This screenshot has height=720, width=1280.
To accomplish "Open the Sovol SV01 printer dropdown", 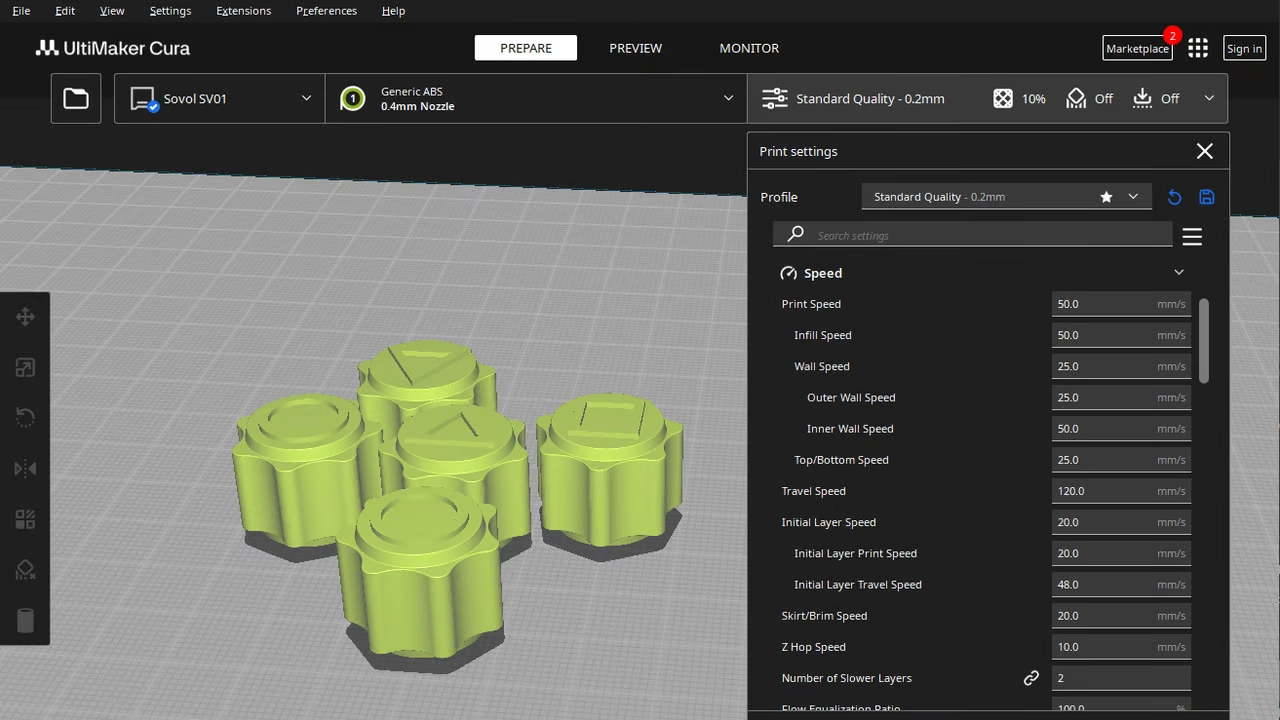I will click(220, 98).
